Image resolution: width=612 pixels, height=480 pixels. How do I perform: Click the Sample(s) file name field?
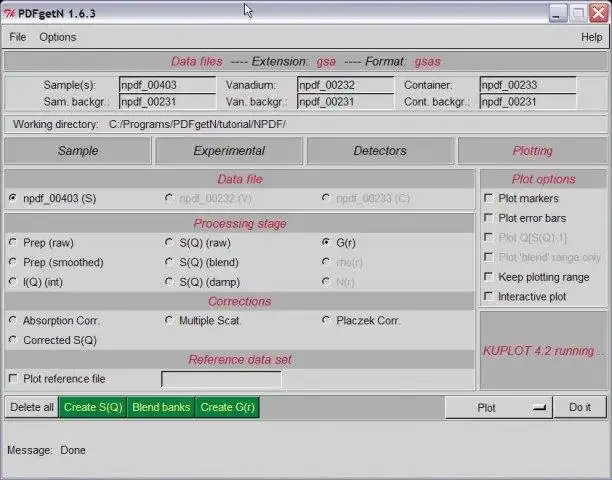[x=167, y=85]
